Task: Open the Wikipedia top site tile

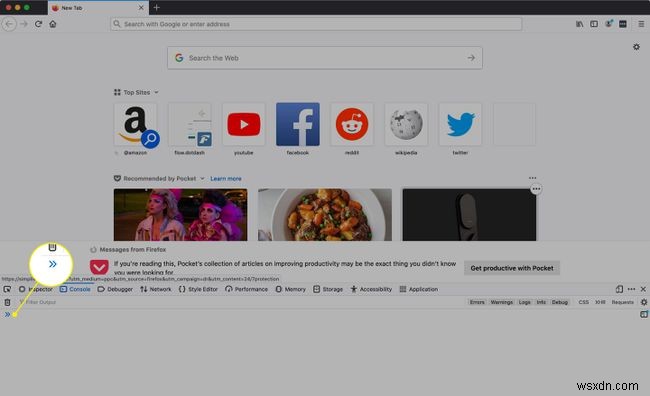Action: pos(406,124)
